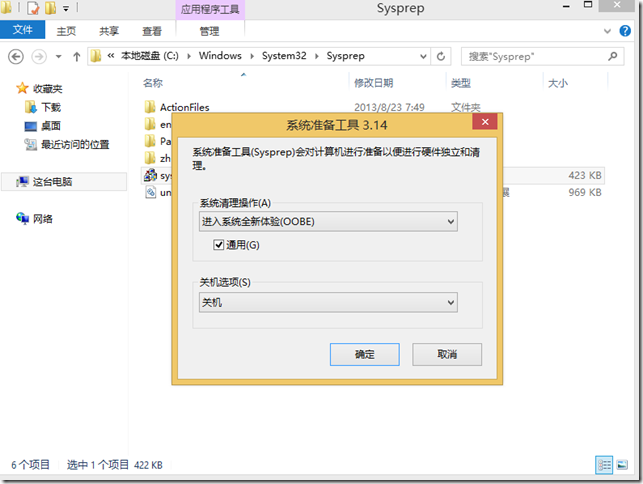Open 最近访问的位置 in navigation pane
Image resolution: width=643 pixels, height=484 pixels.
(x=75, y=144)
